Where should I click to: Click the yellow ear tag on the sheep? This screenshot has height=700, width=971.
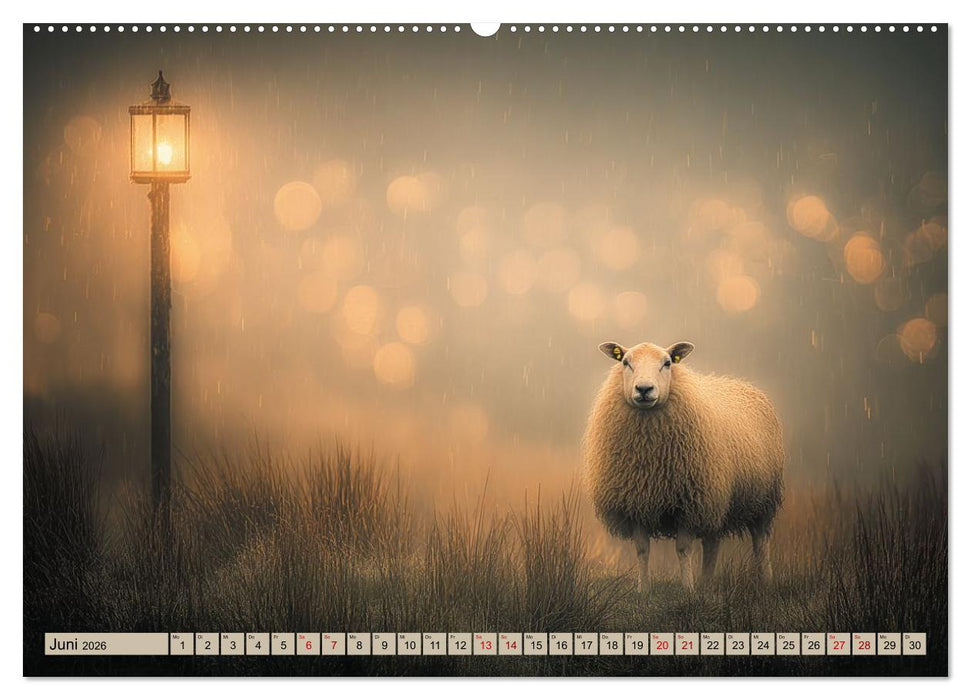(x=618, y=353)
